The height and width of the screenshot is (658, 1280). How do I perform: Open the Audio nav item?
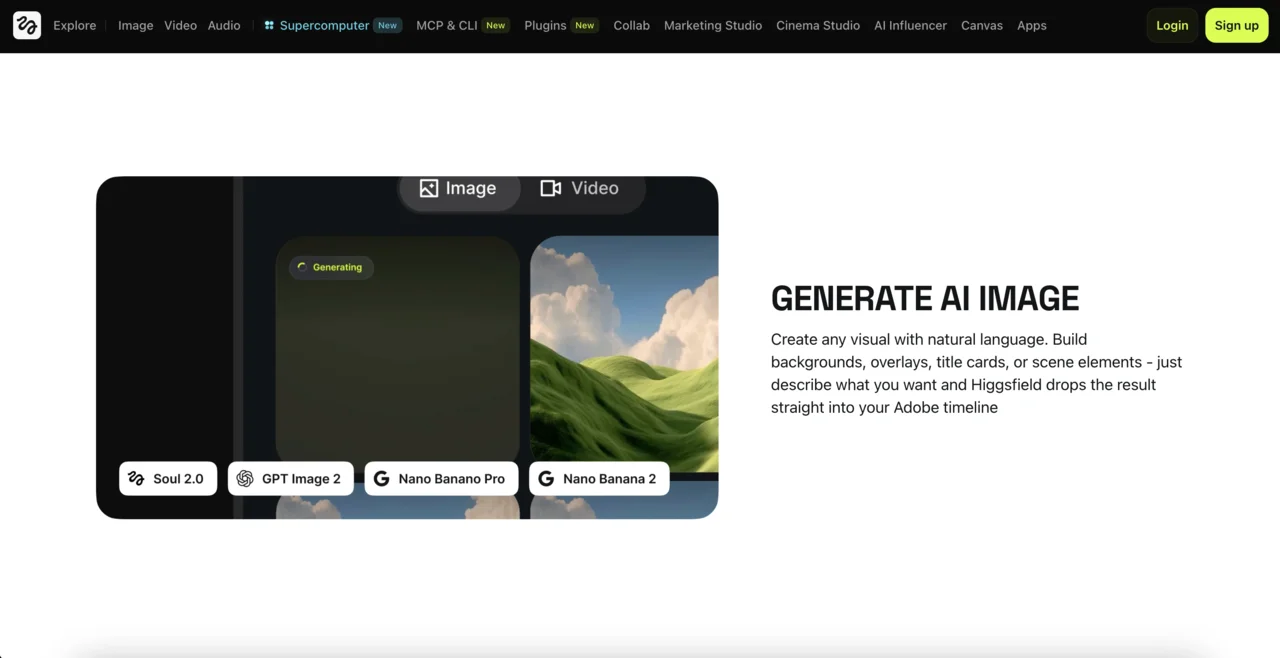tap(224, 26)
